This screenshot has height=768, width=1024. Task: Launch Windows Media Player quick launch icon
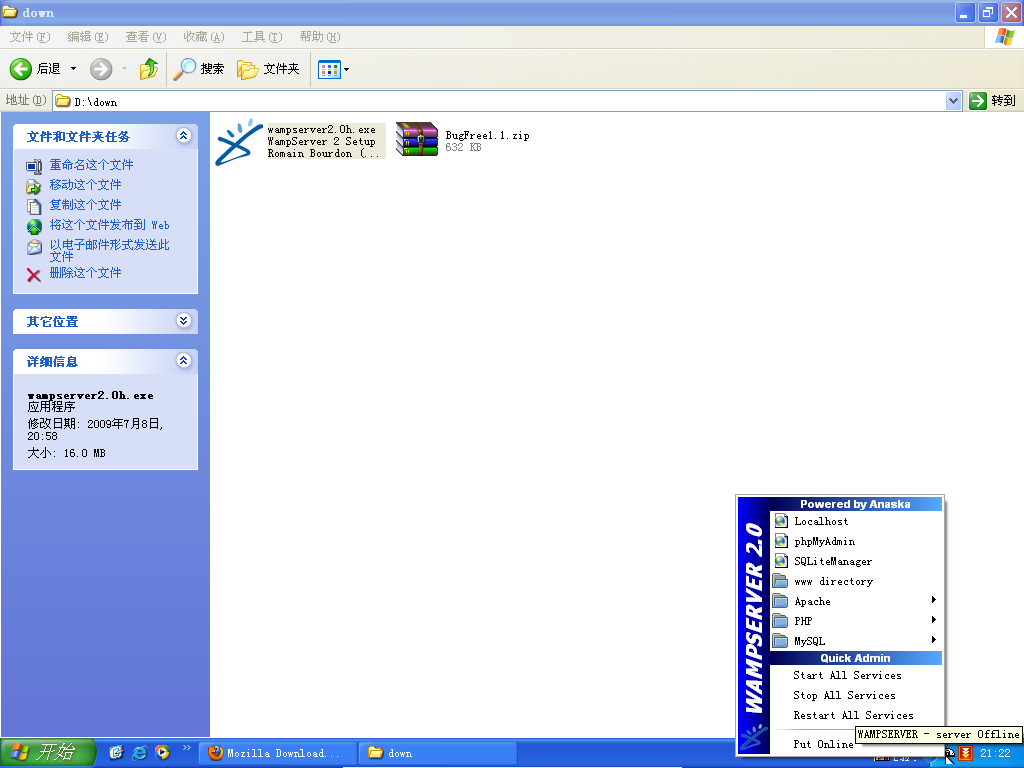(x=163, y=753)
